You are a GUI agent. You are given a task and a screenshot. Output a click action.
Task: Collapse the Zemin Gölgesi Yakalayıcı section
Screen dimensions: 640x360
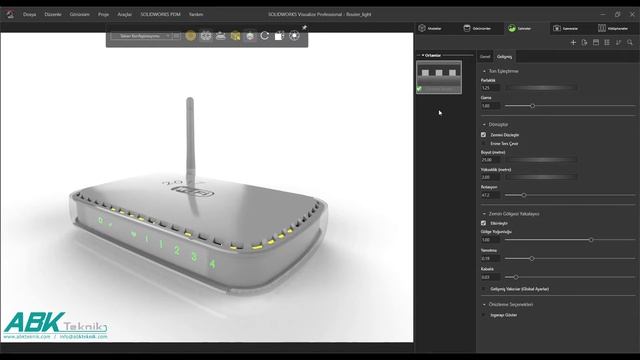(484, 214)
